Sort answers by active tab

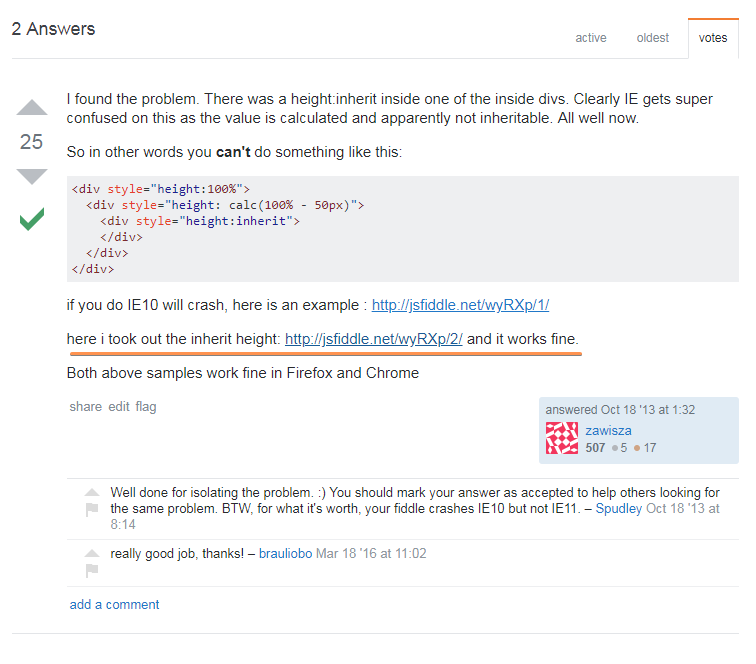(x=591, y=38)
